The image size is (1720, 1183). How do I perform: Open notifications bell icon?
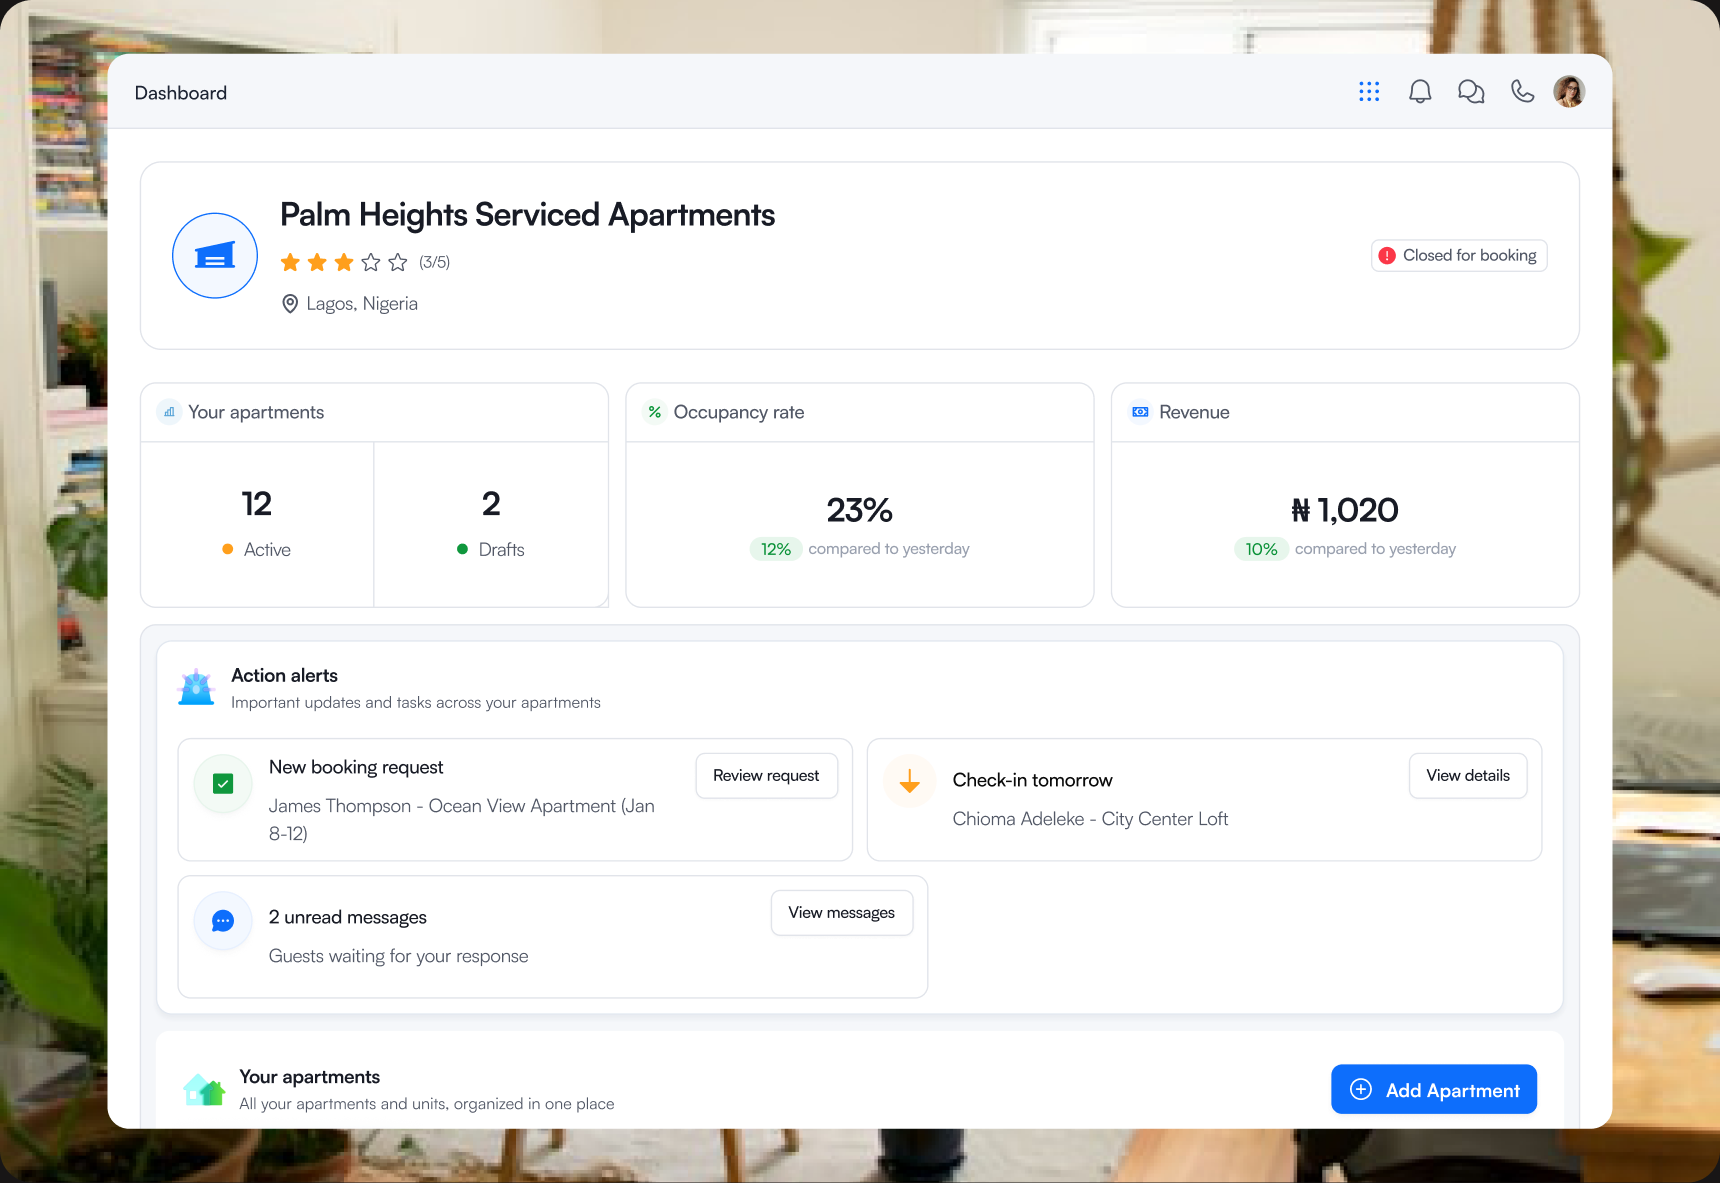(x=1420, y=92)
